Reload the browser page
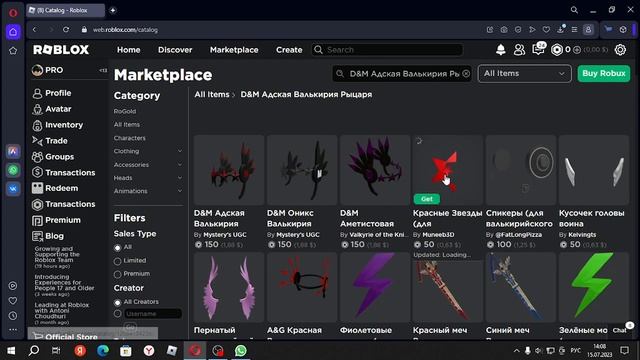Screen dimensions: 640x360 pos(66,30)
